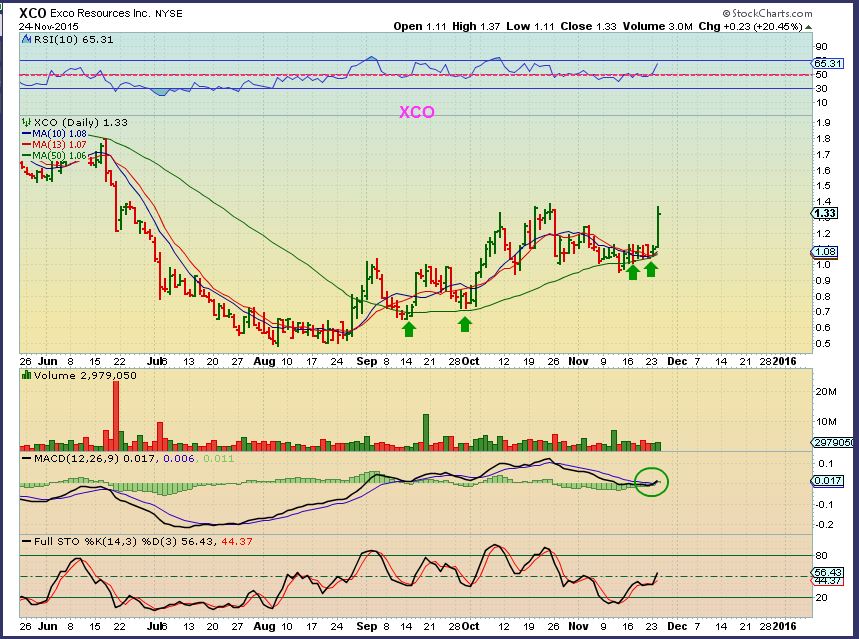Click the -0.2 MACD axis value
The width and height of the screenshot is (859, 639).
tap(824, 525)
